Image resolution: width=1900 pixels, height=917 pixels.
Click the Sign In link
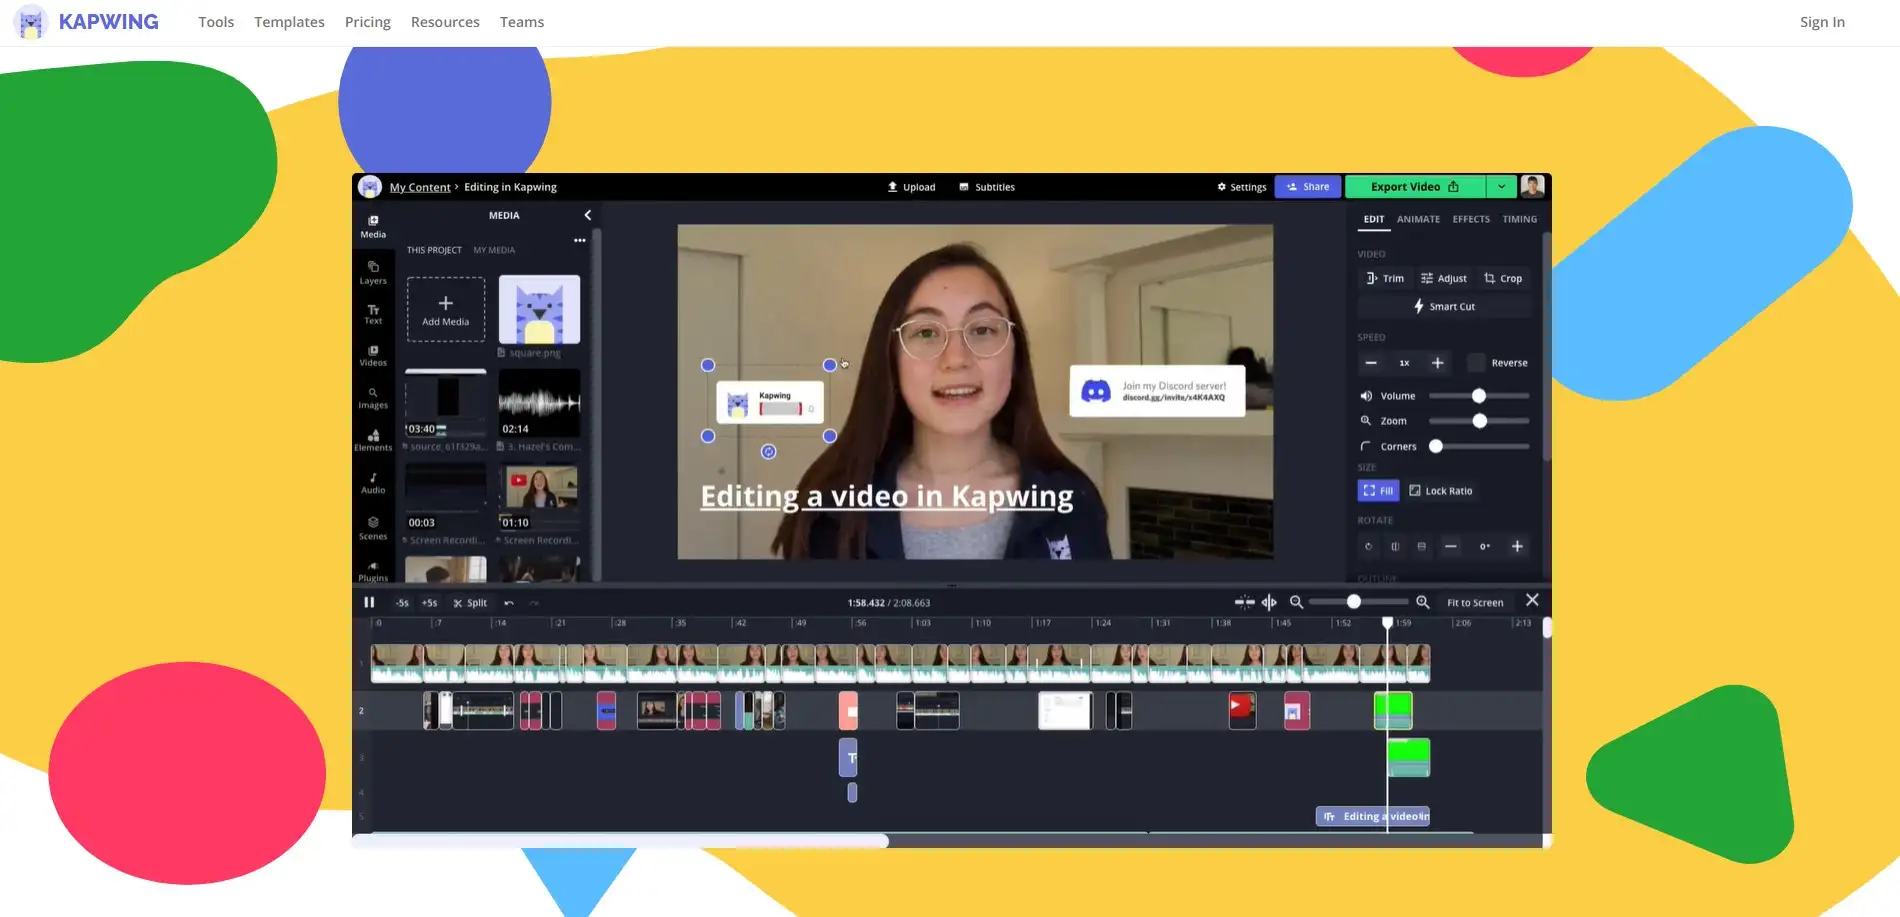click(1822, 22)
